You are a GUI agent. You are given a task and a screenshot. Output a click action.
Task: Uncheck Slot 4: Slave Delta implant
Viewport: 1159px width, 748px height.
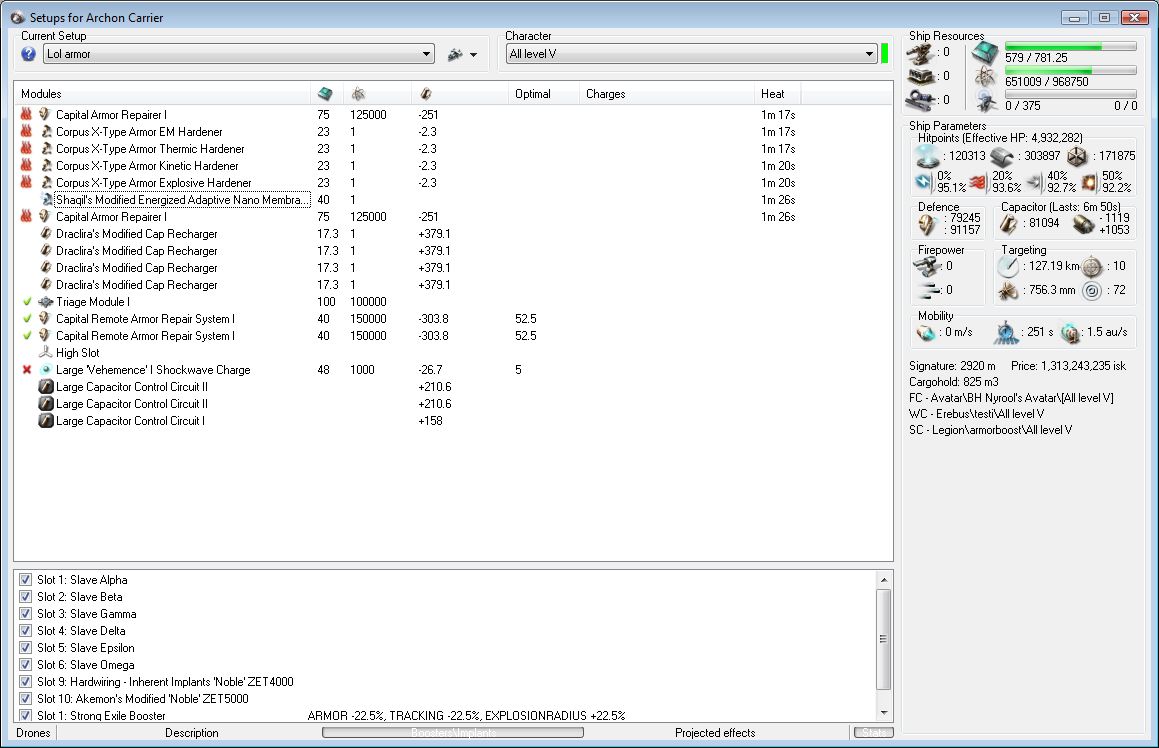26,630
